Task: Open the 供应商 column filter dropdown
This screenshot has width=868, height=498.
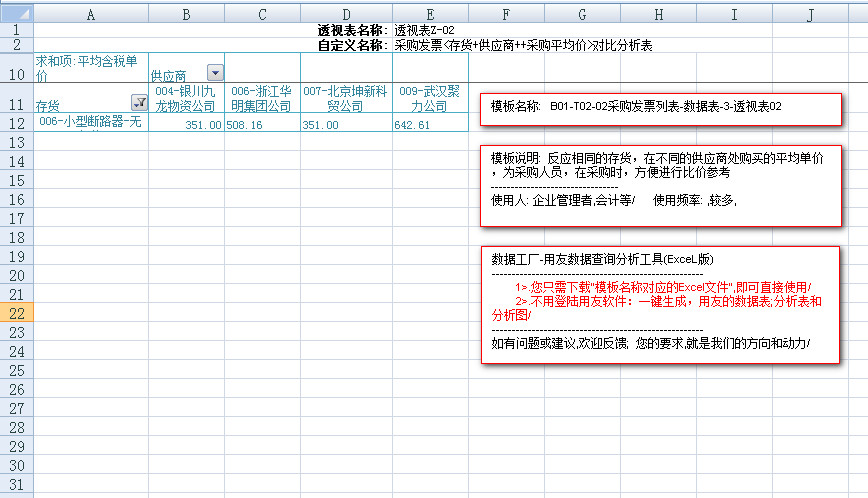Action: (215, 73)
